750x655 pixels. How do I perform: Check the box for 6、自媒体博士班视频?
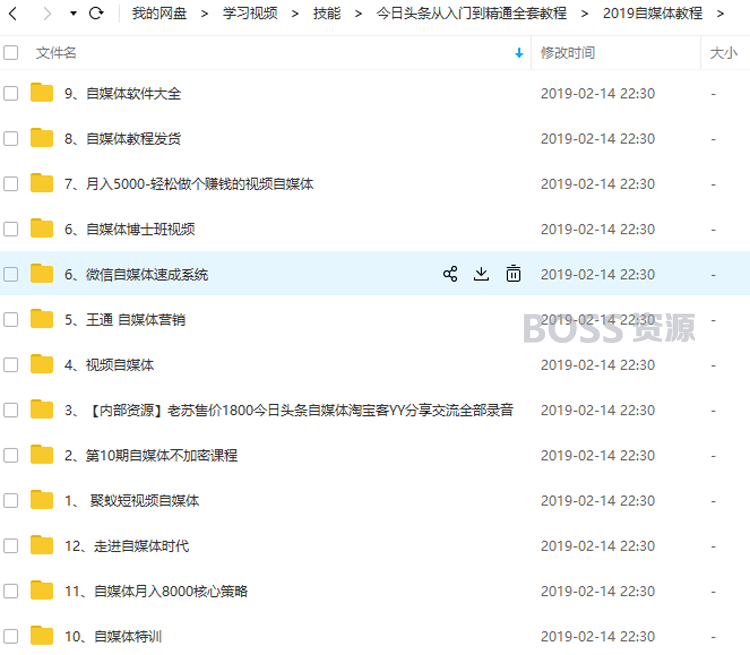click(x=11, y=229)
